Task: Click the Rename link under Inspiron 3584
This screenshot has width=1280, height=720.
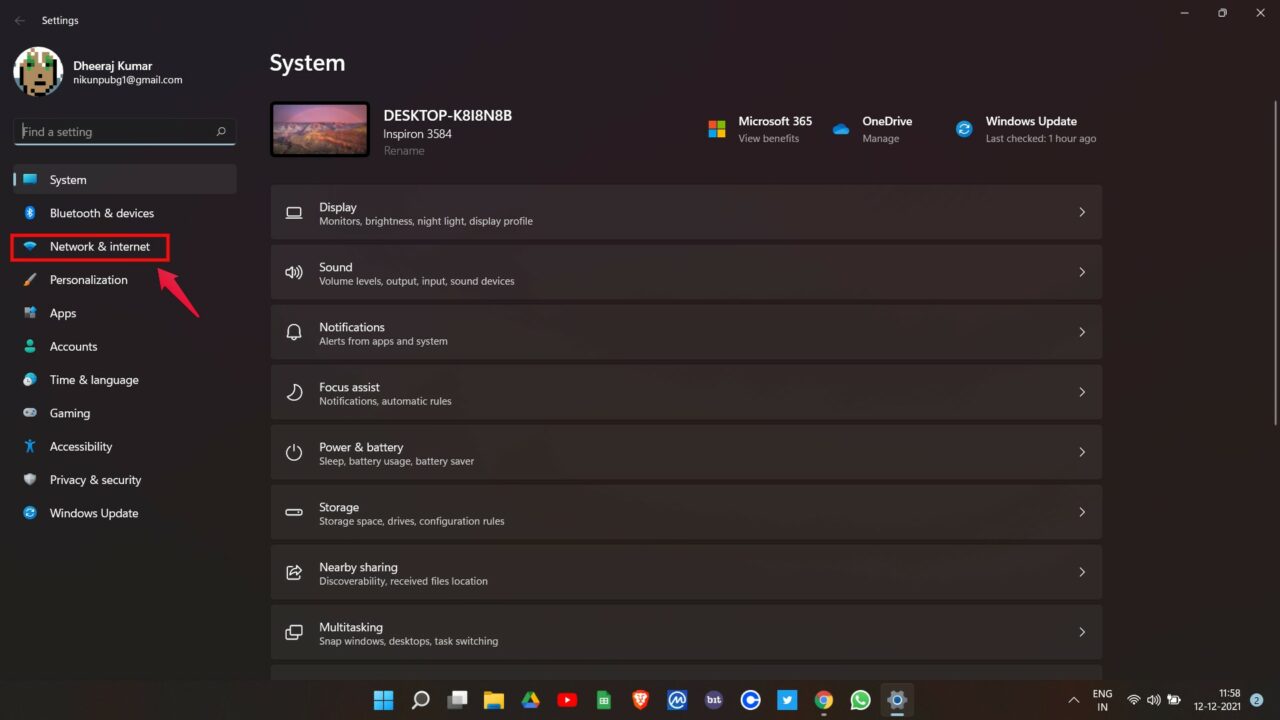Action: point(404,151)
